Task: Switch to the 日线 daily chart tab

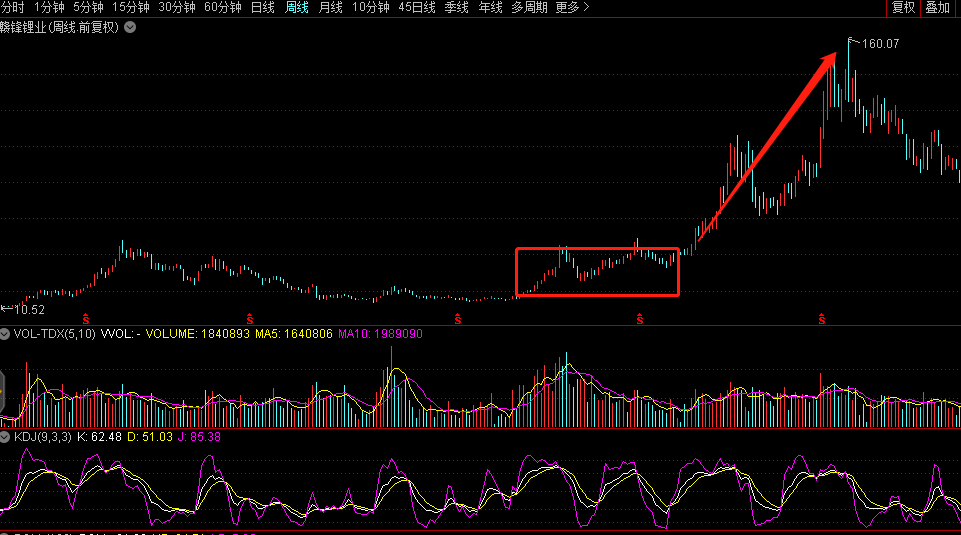Action: tap(262, 7)
